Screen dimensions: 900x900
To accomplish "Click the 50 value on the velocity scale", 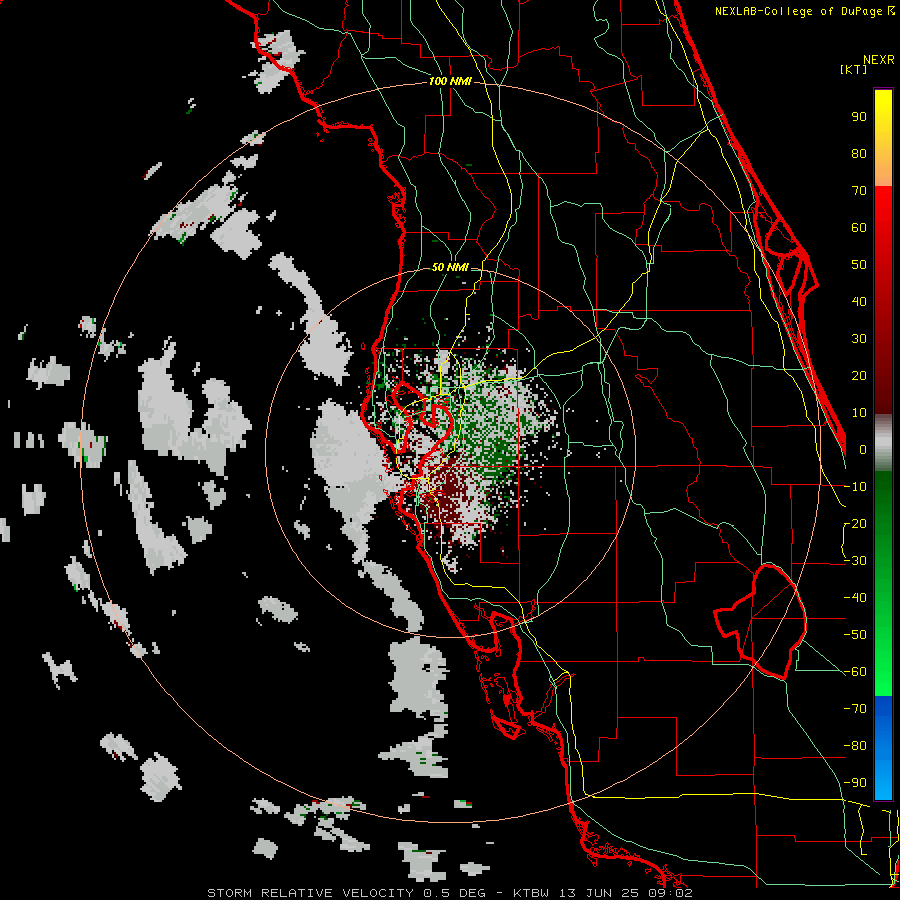I will tap(859, 265).
